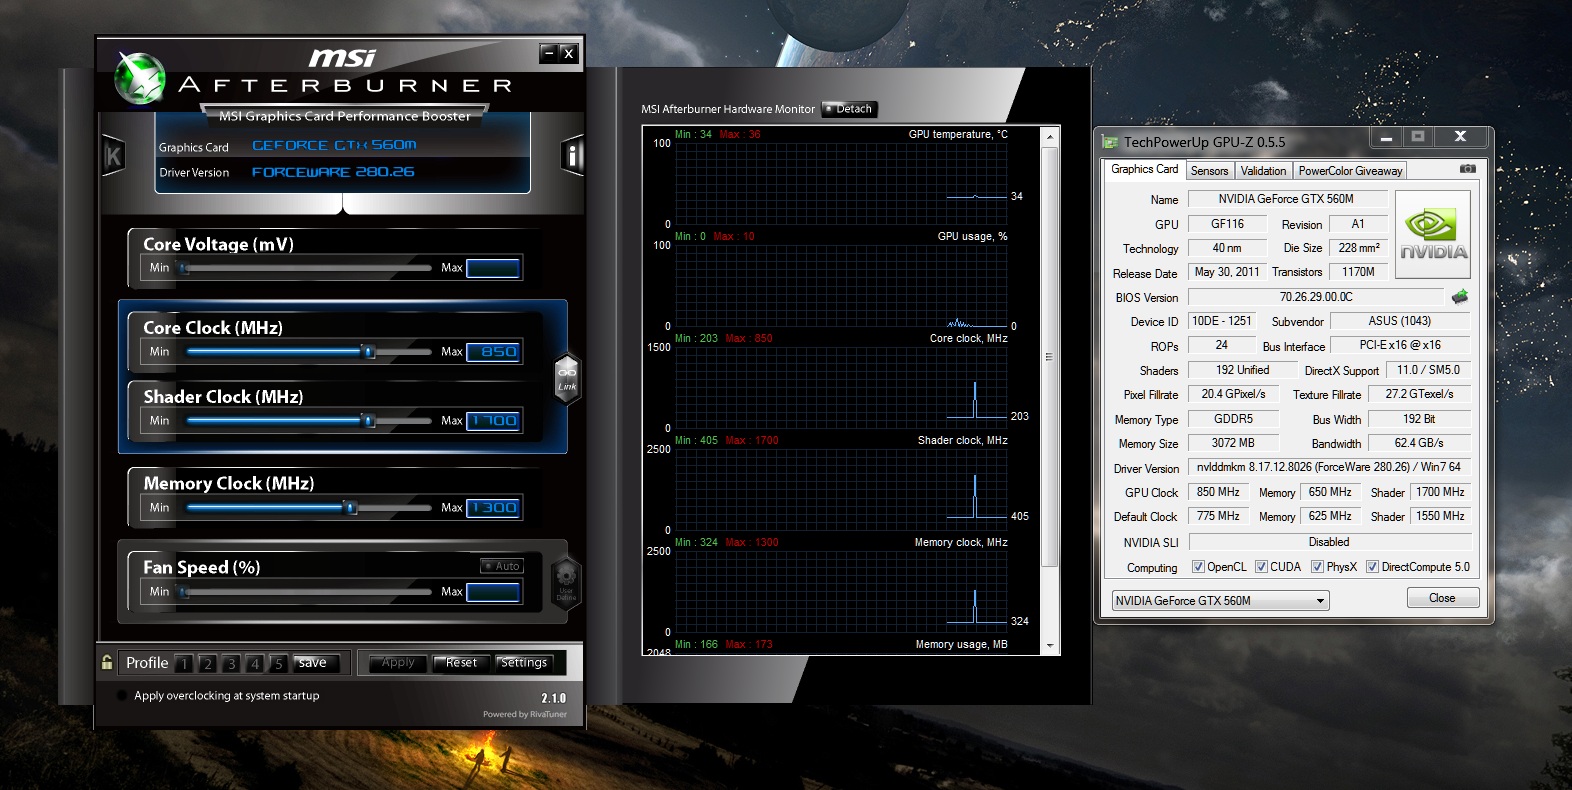Open the NVIDIA GeForce GTX 560M dropdown
The image size is (1572, 790).
pyautogui.click(x=1220, y=600)
